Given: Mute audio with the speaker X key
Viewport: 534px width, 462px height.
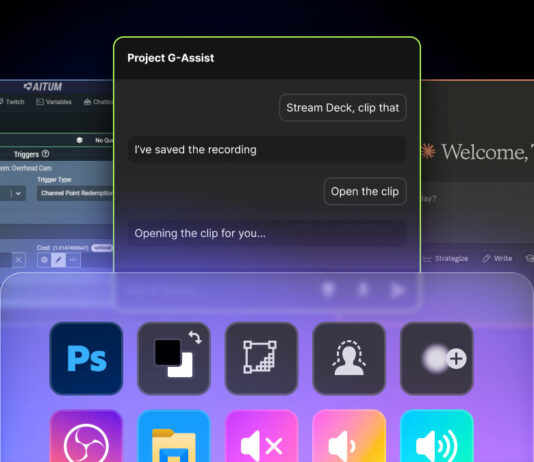Looking at the screenshot, I should [x=261, y=436].
